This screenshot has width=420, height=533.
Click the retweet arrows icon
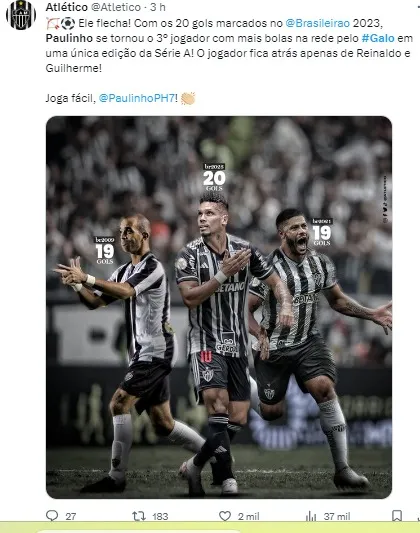[139, 516]
